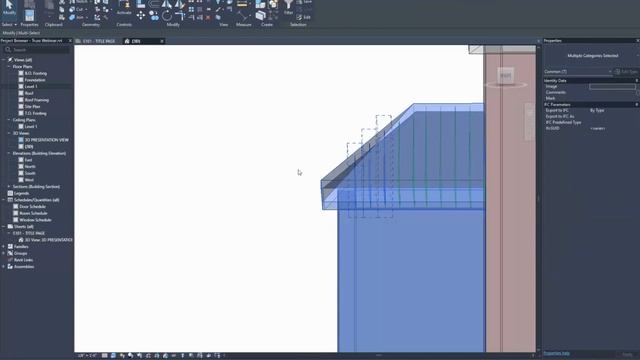Collapse the Identity Data section
The image size is (640, 360).
tap(636, 80)
